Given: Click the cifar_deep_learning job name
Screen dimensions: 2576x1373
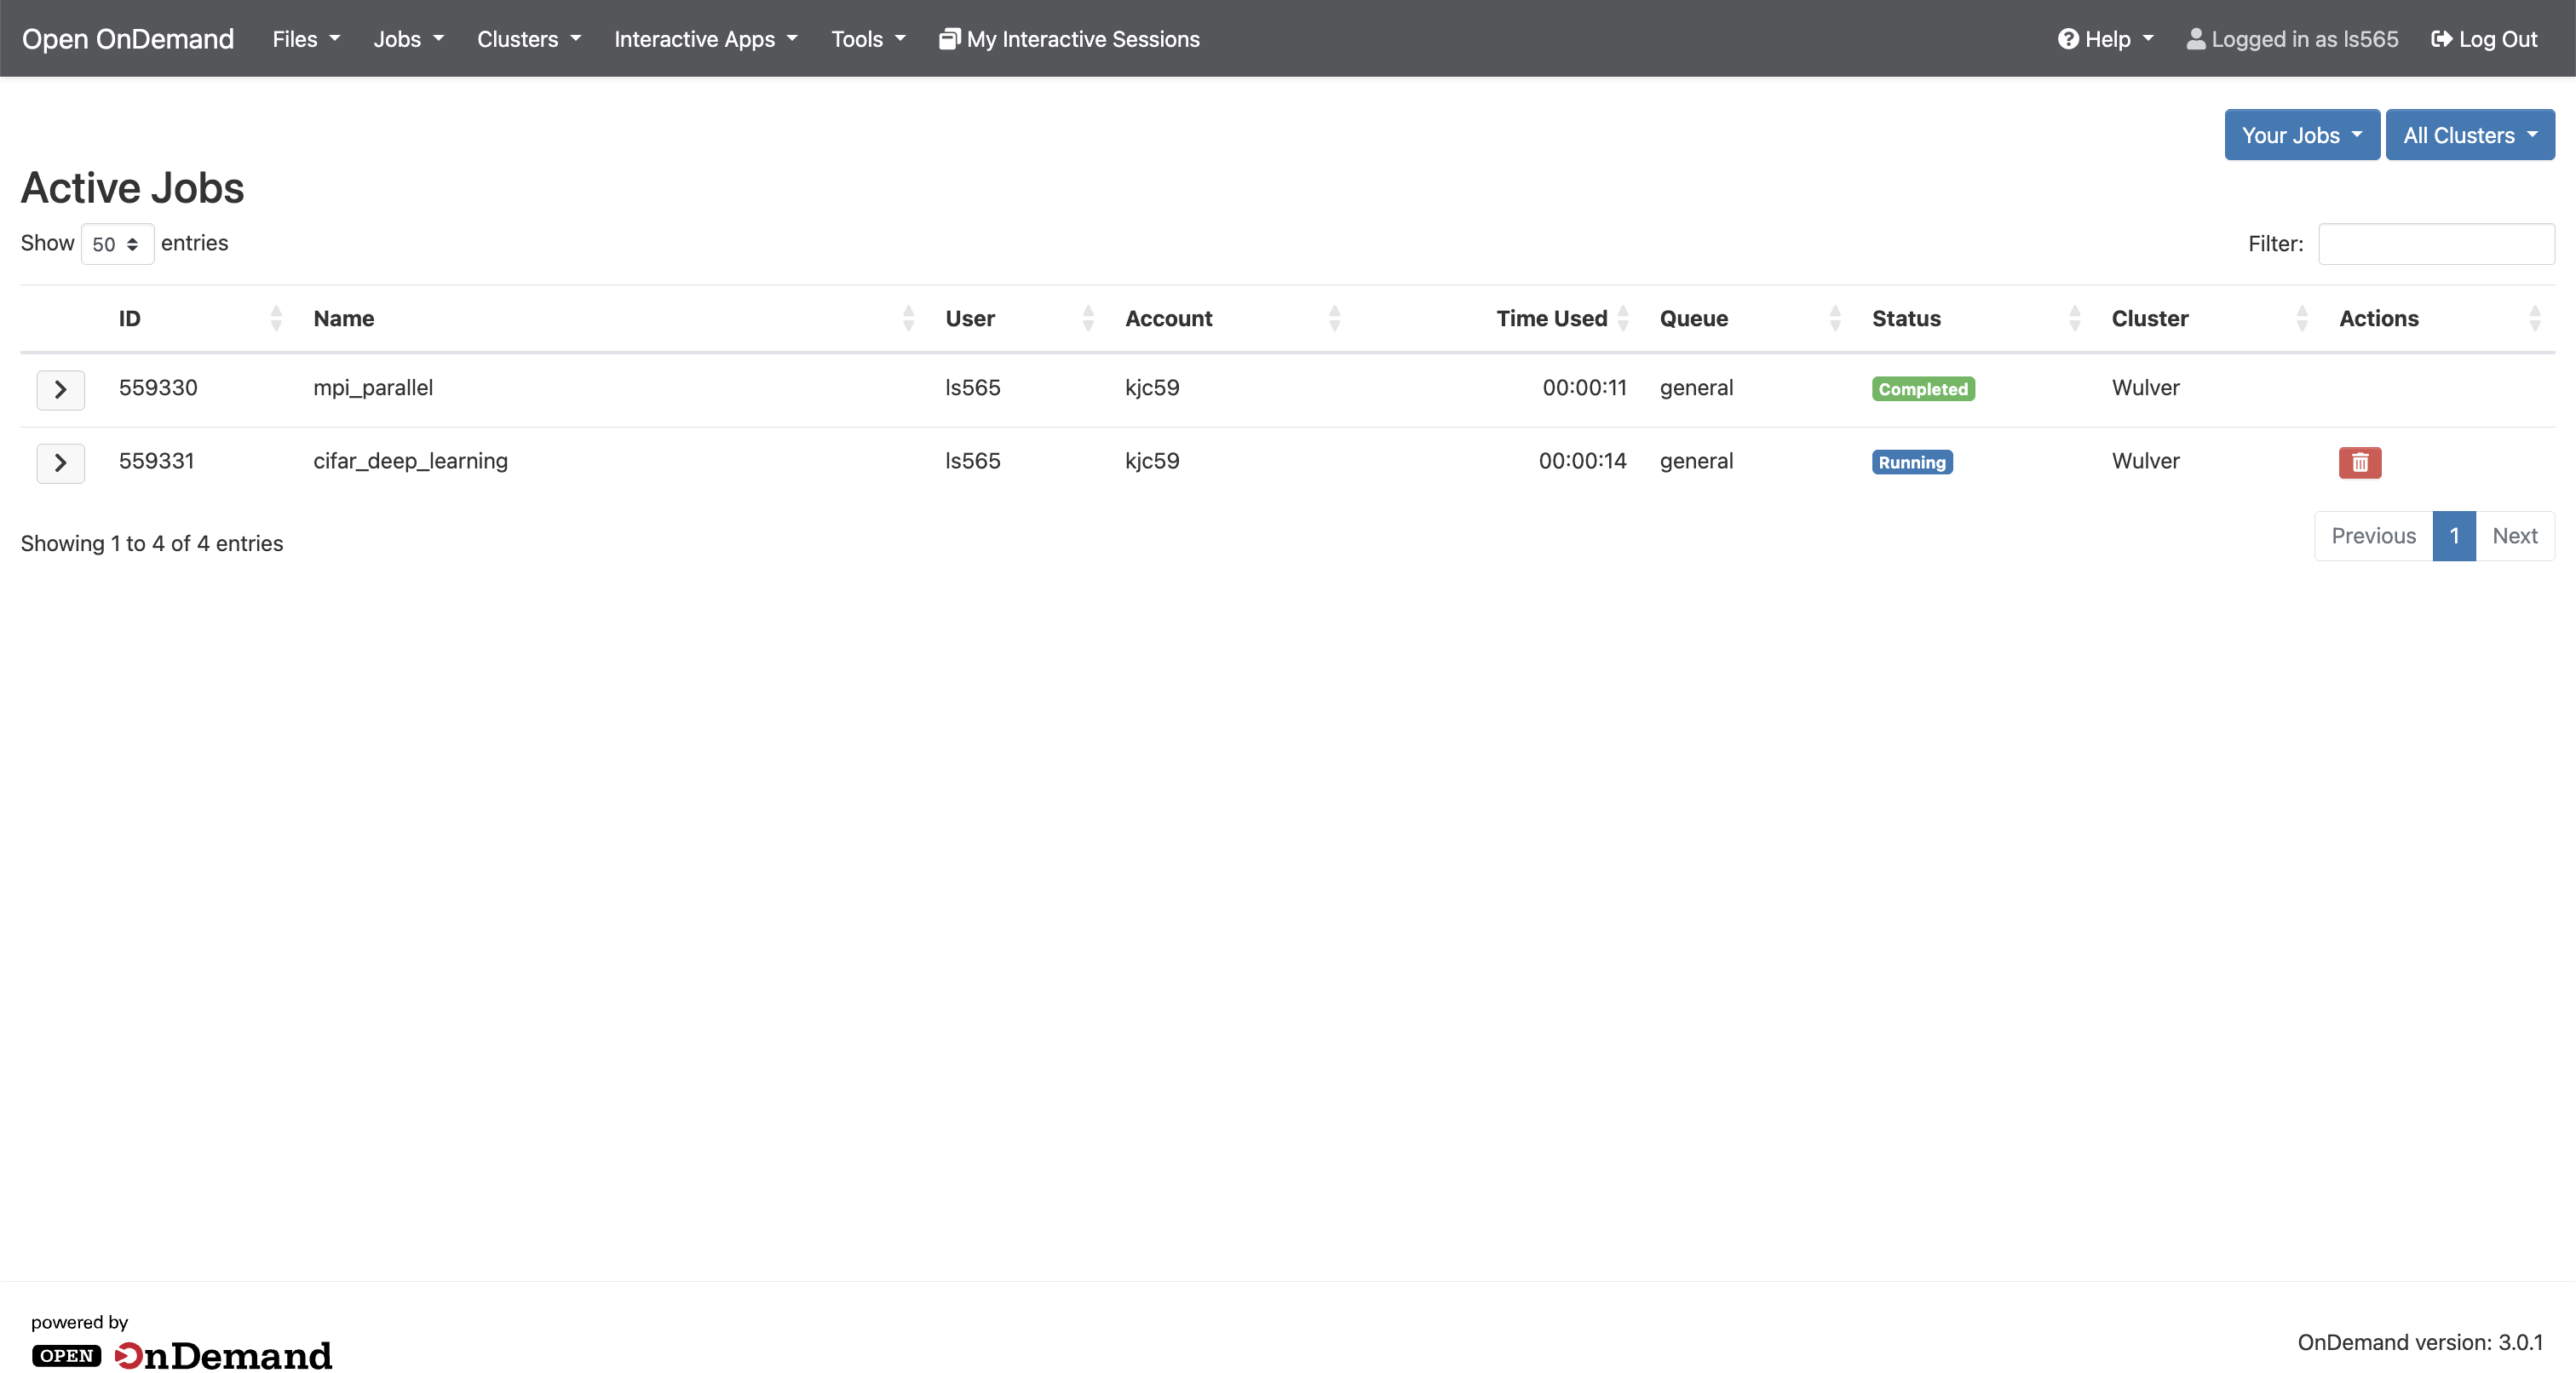Looking at the screenshot, I should click(410, 461).
